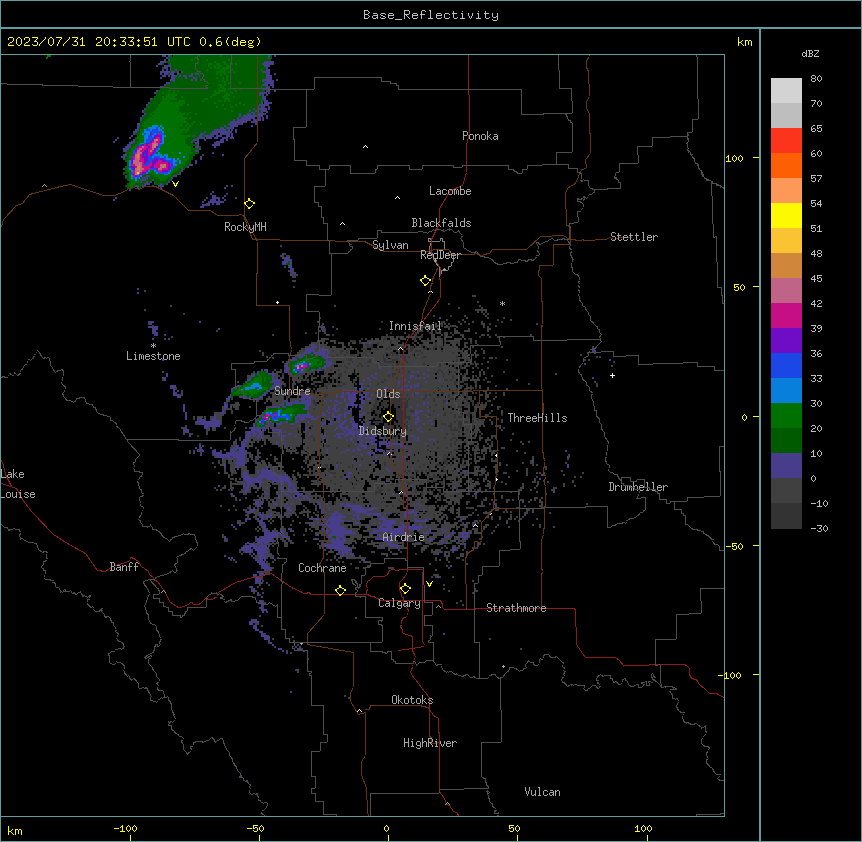
Task: Click the yellow marker south of Cochrane
Action: click(340, 590)
